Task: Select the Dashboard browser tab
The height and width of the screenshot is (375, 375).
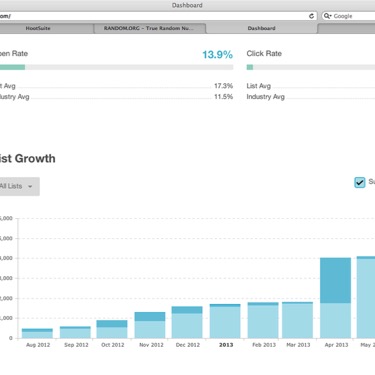Action: pos(262,28)
